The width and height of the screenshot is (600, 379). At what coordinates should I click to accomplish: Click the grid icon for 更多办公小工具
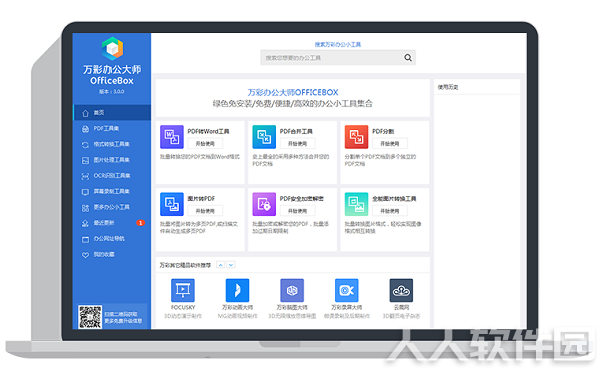point(85,208)
